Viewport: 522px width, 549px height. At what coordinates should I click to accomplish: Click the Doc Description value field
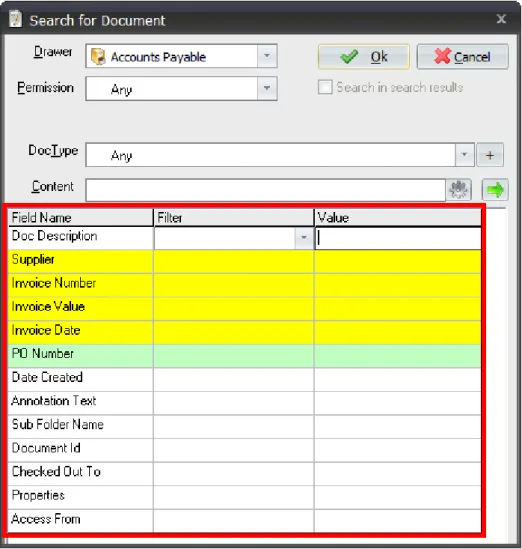coord(398,238)
